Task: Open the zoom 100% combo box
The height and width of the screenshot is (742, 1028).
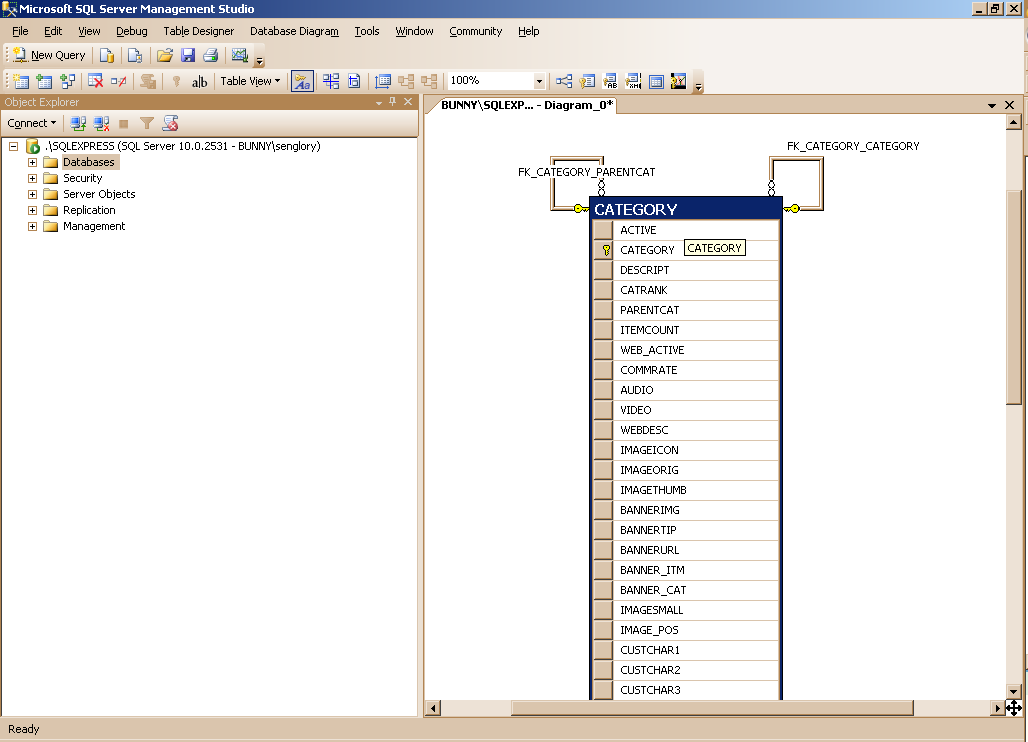Action: 539,81
